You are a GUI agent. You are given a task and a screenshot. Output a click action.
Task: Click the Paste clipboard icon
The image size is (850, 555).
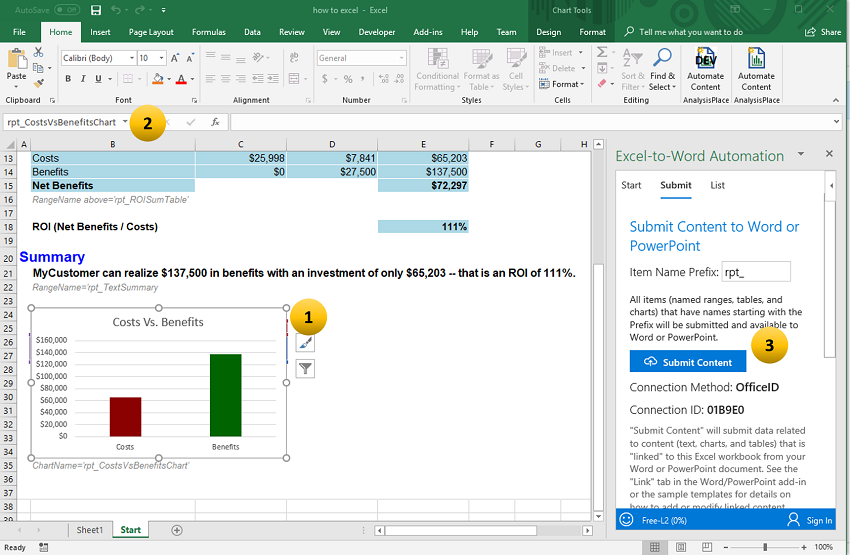[x=17, y=60]
